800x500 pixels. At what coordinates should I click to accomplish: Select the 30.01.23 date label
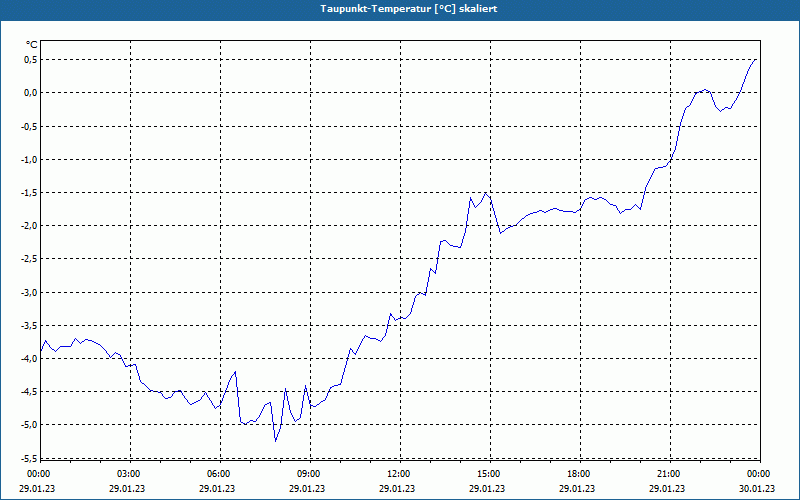tap(757, 488)
